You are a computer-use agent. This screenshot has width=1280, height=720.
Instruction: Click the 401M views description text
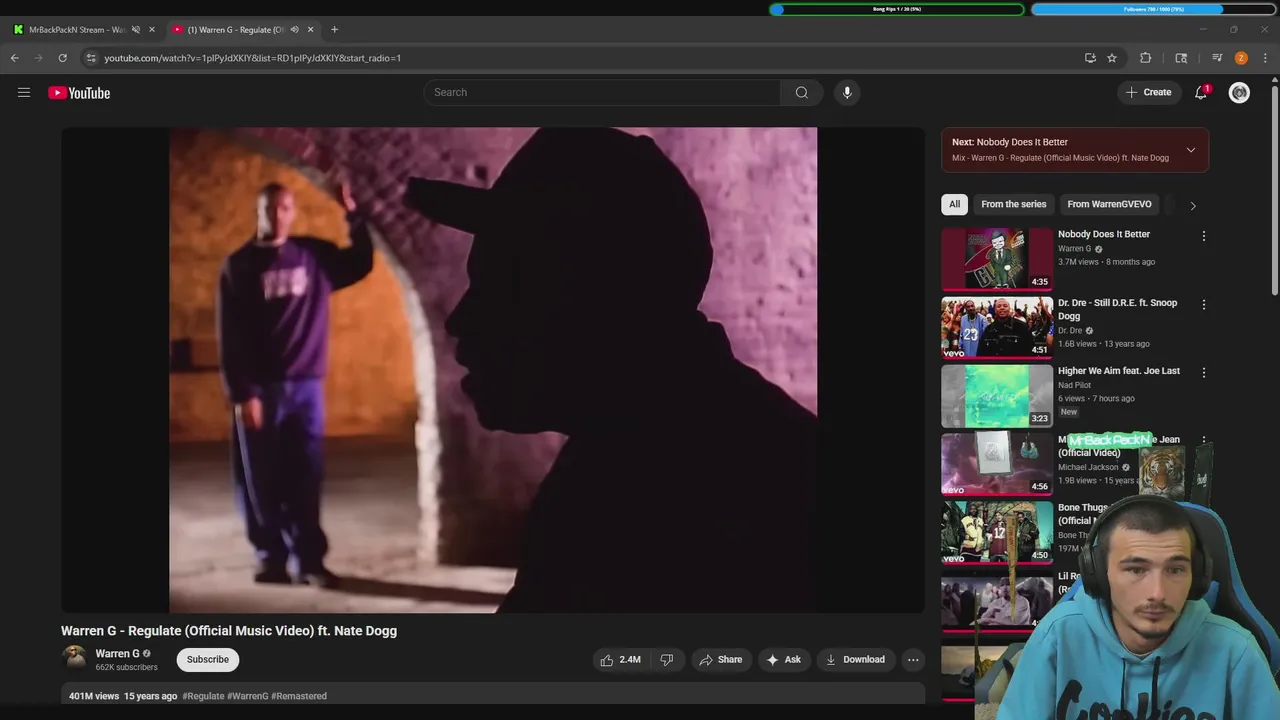(x=94, y=696)
